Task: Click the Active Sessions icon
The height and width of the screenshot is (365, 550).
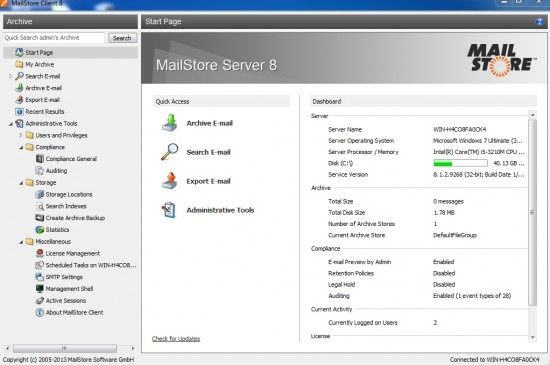Action: pyautogui.click(x=40, y=300)
